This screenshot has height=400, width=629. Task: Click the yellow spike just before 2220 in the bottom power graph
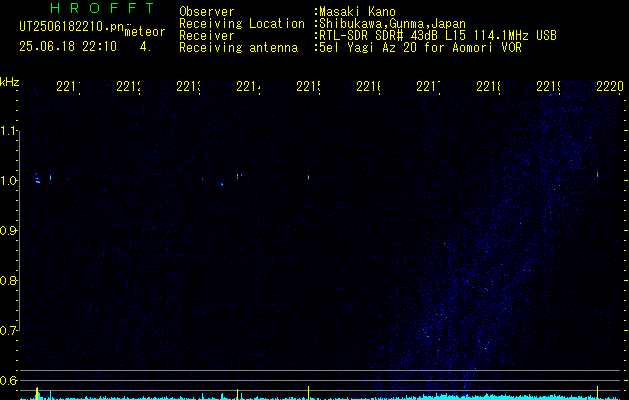597,392
